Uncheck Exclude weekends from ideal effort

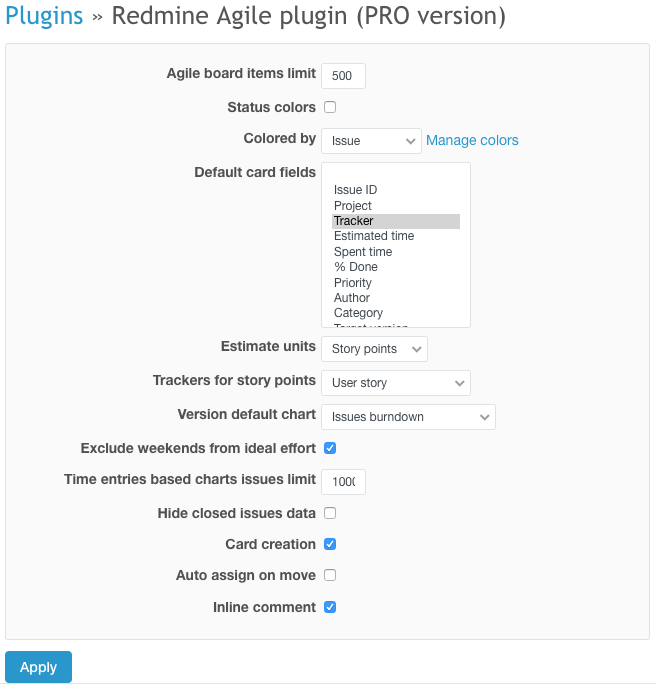click(330, 448)
